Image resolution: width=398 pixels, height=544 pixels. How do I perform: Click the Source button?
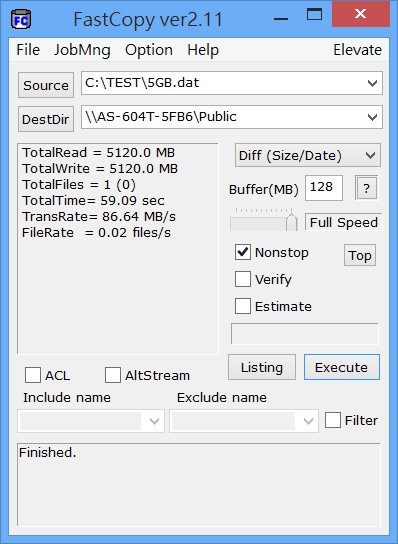pos(46,85)
